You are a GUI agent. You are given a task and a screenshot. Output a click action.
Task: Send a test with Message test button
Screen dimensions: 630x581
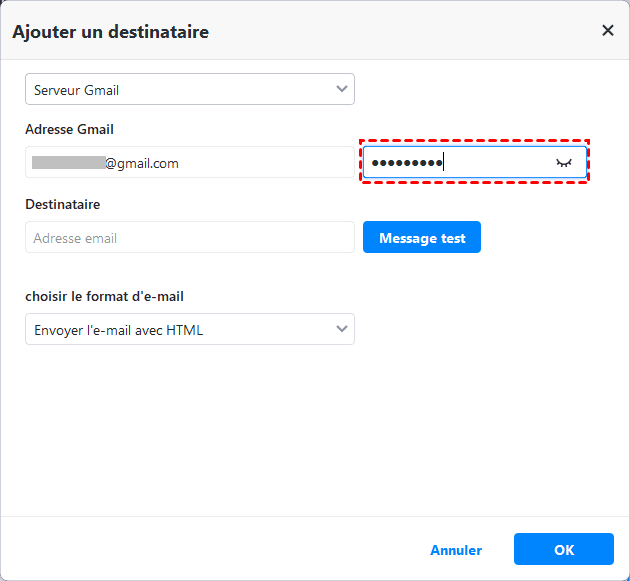tap(422, 238)
